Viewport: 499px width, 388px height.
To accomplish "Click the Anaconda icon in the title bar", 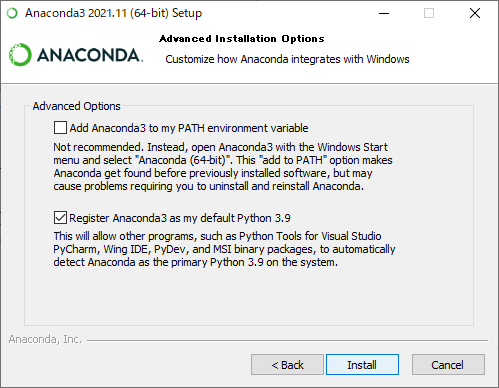I will [12, 13].
